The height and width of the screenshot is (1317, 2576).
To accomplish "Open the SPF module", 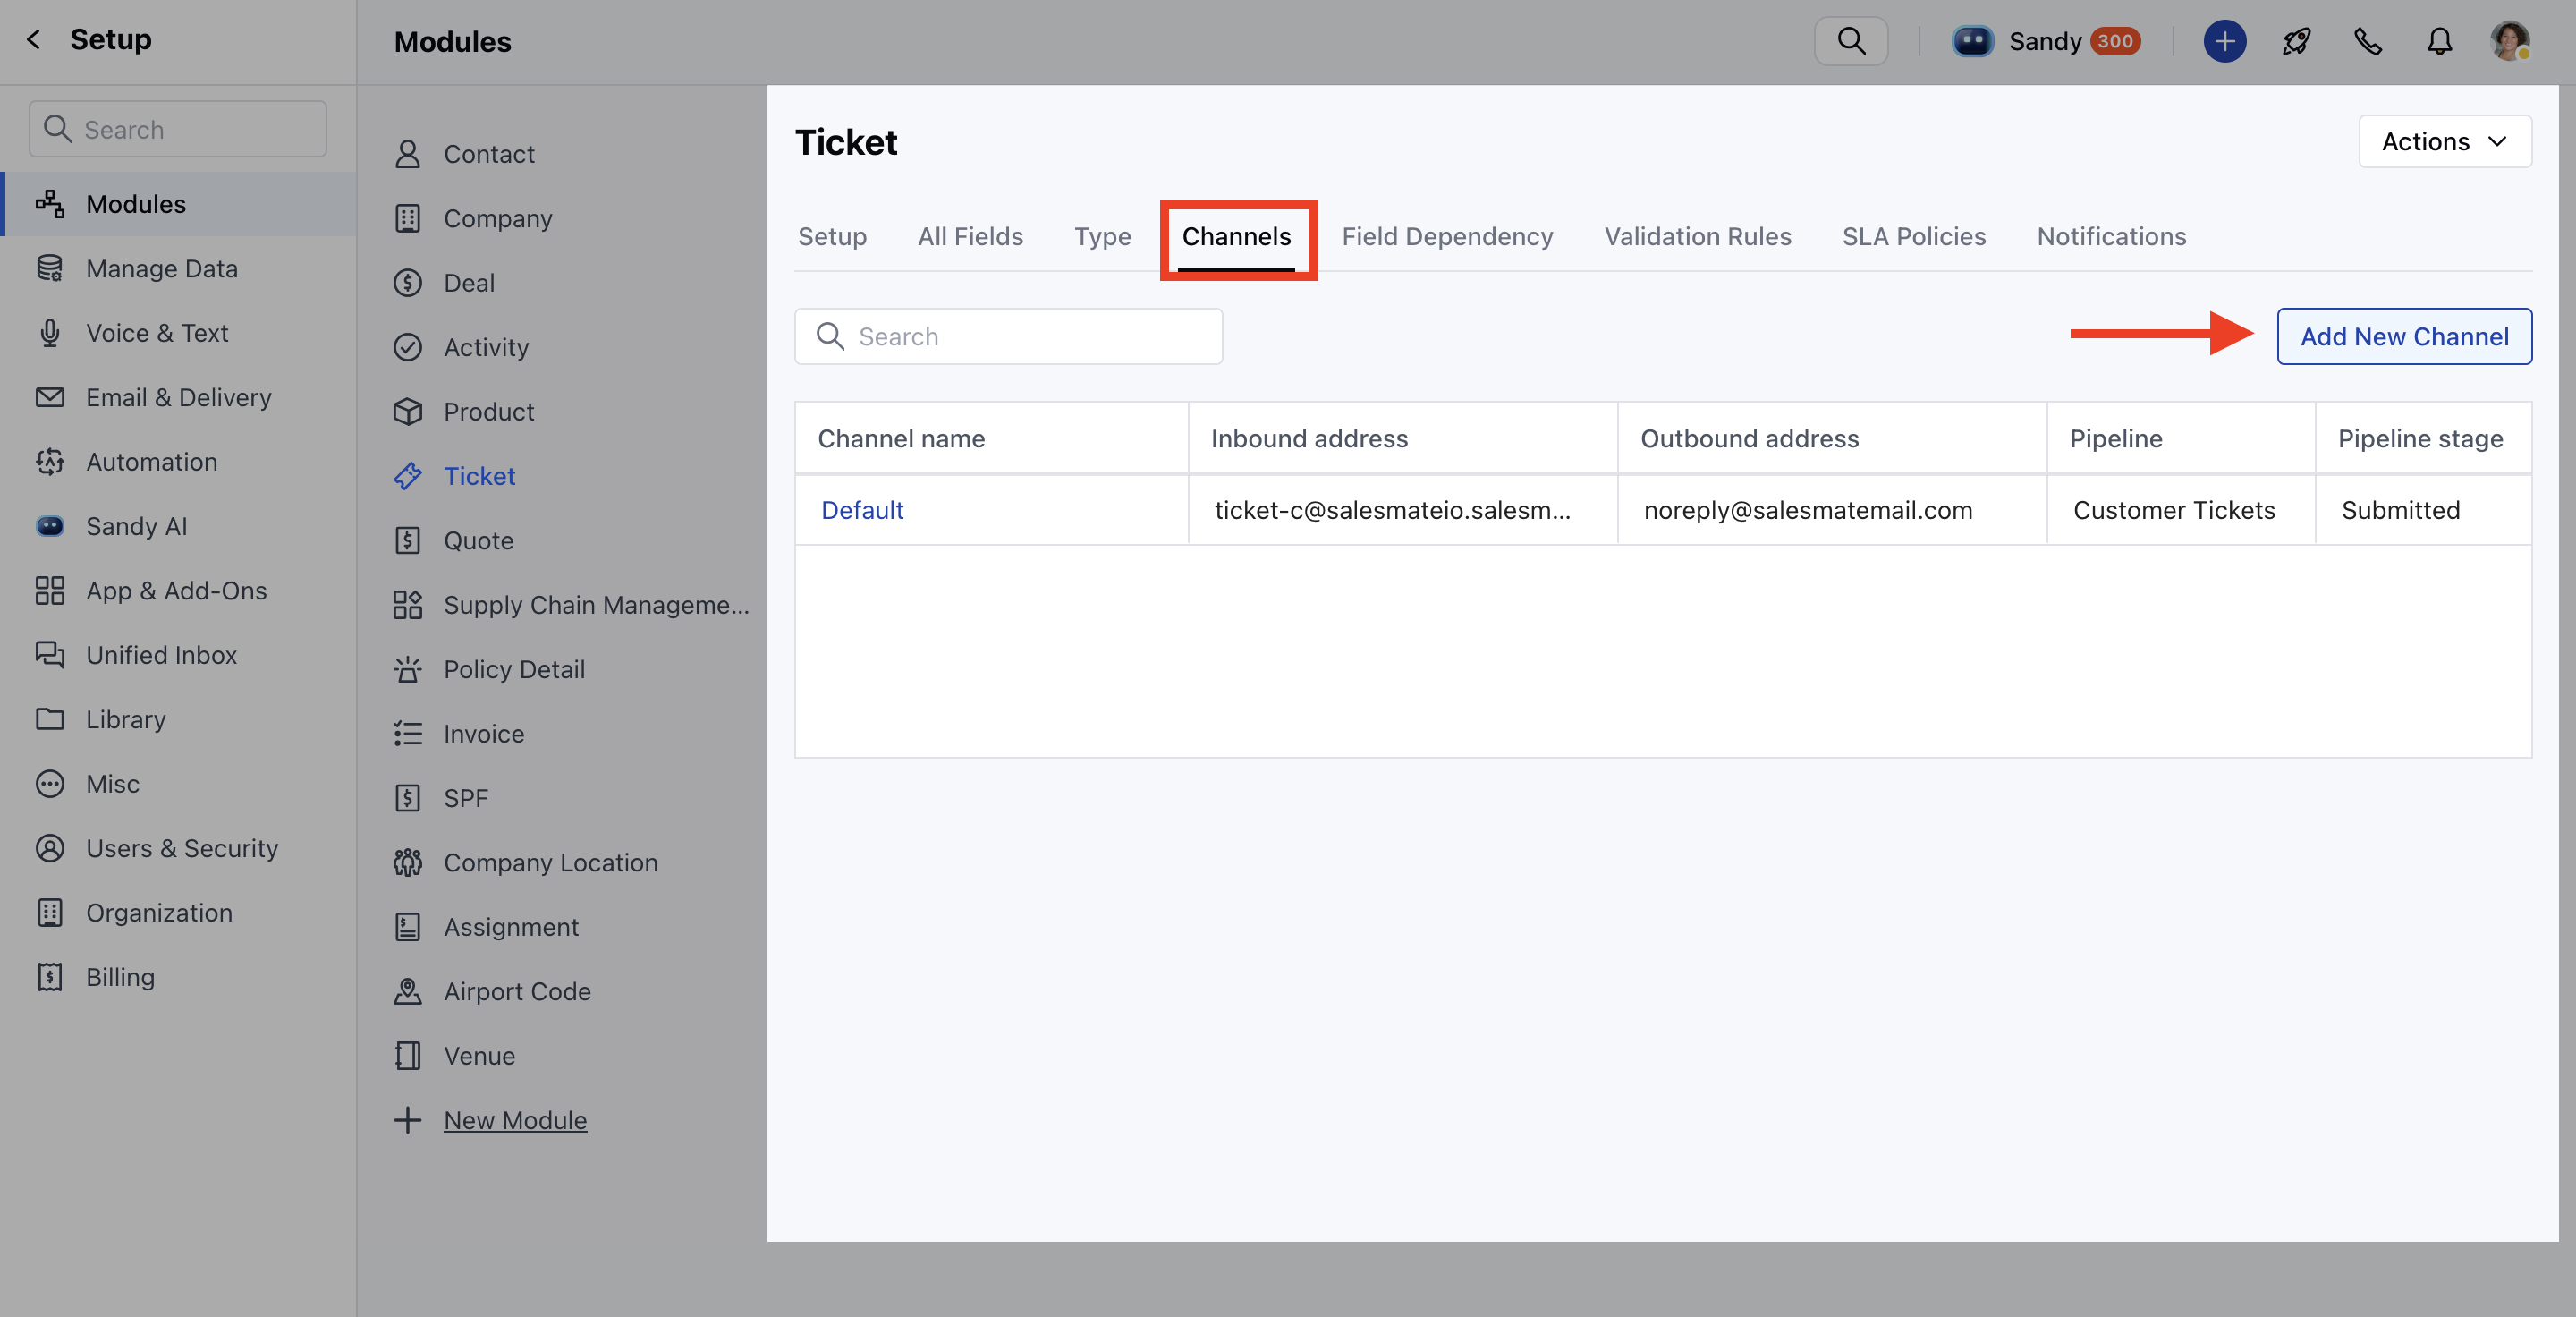I will point(466,799).
